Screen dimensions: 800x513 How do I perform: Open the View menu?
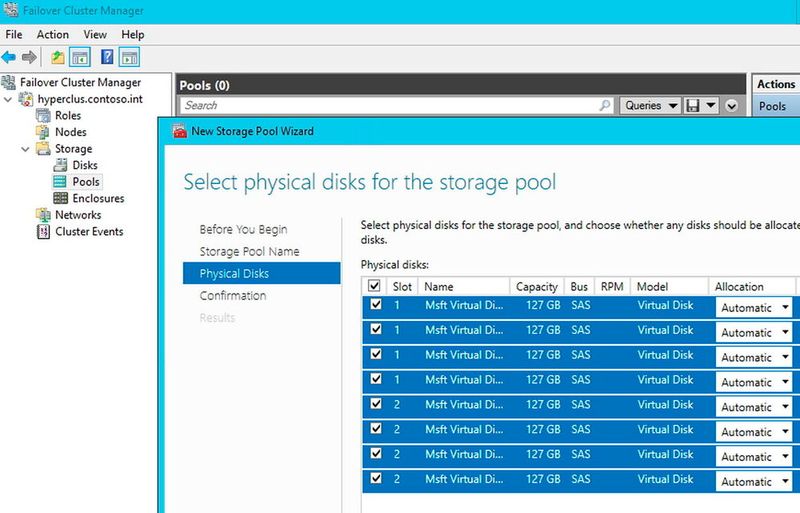point(95,34)
